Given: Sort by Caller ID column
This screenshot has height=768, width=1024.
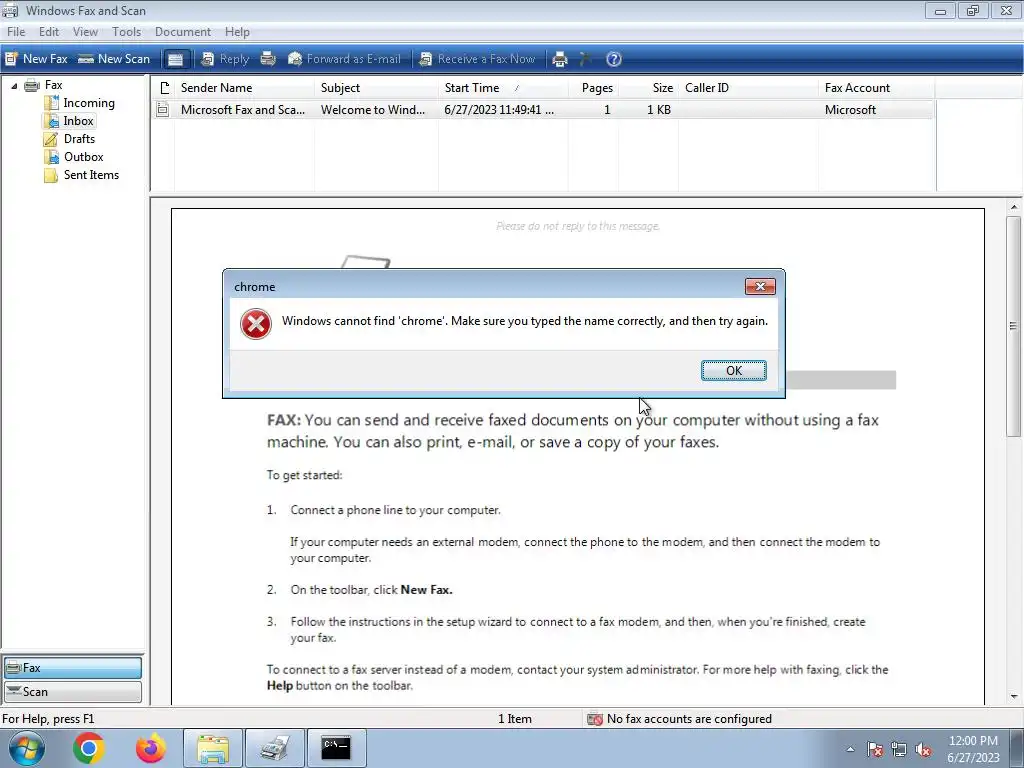Looking at the screenshot, I should (748, 88).
